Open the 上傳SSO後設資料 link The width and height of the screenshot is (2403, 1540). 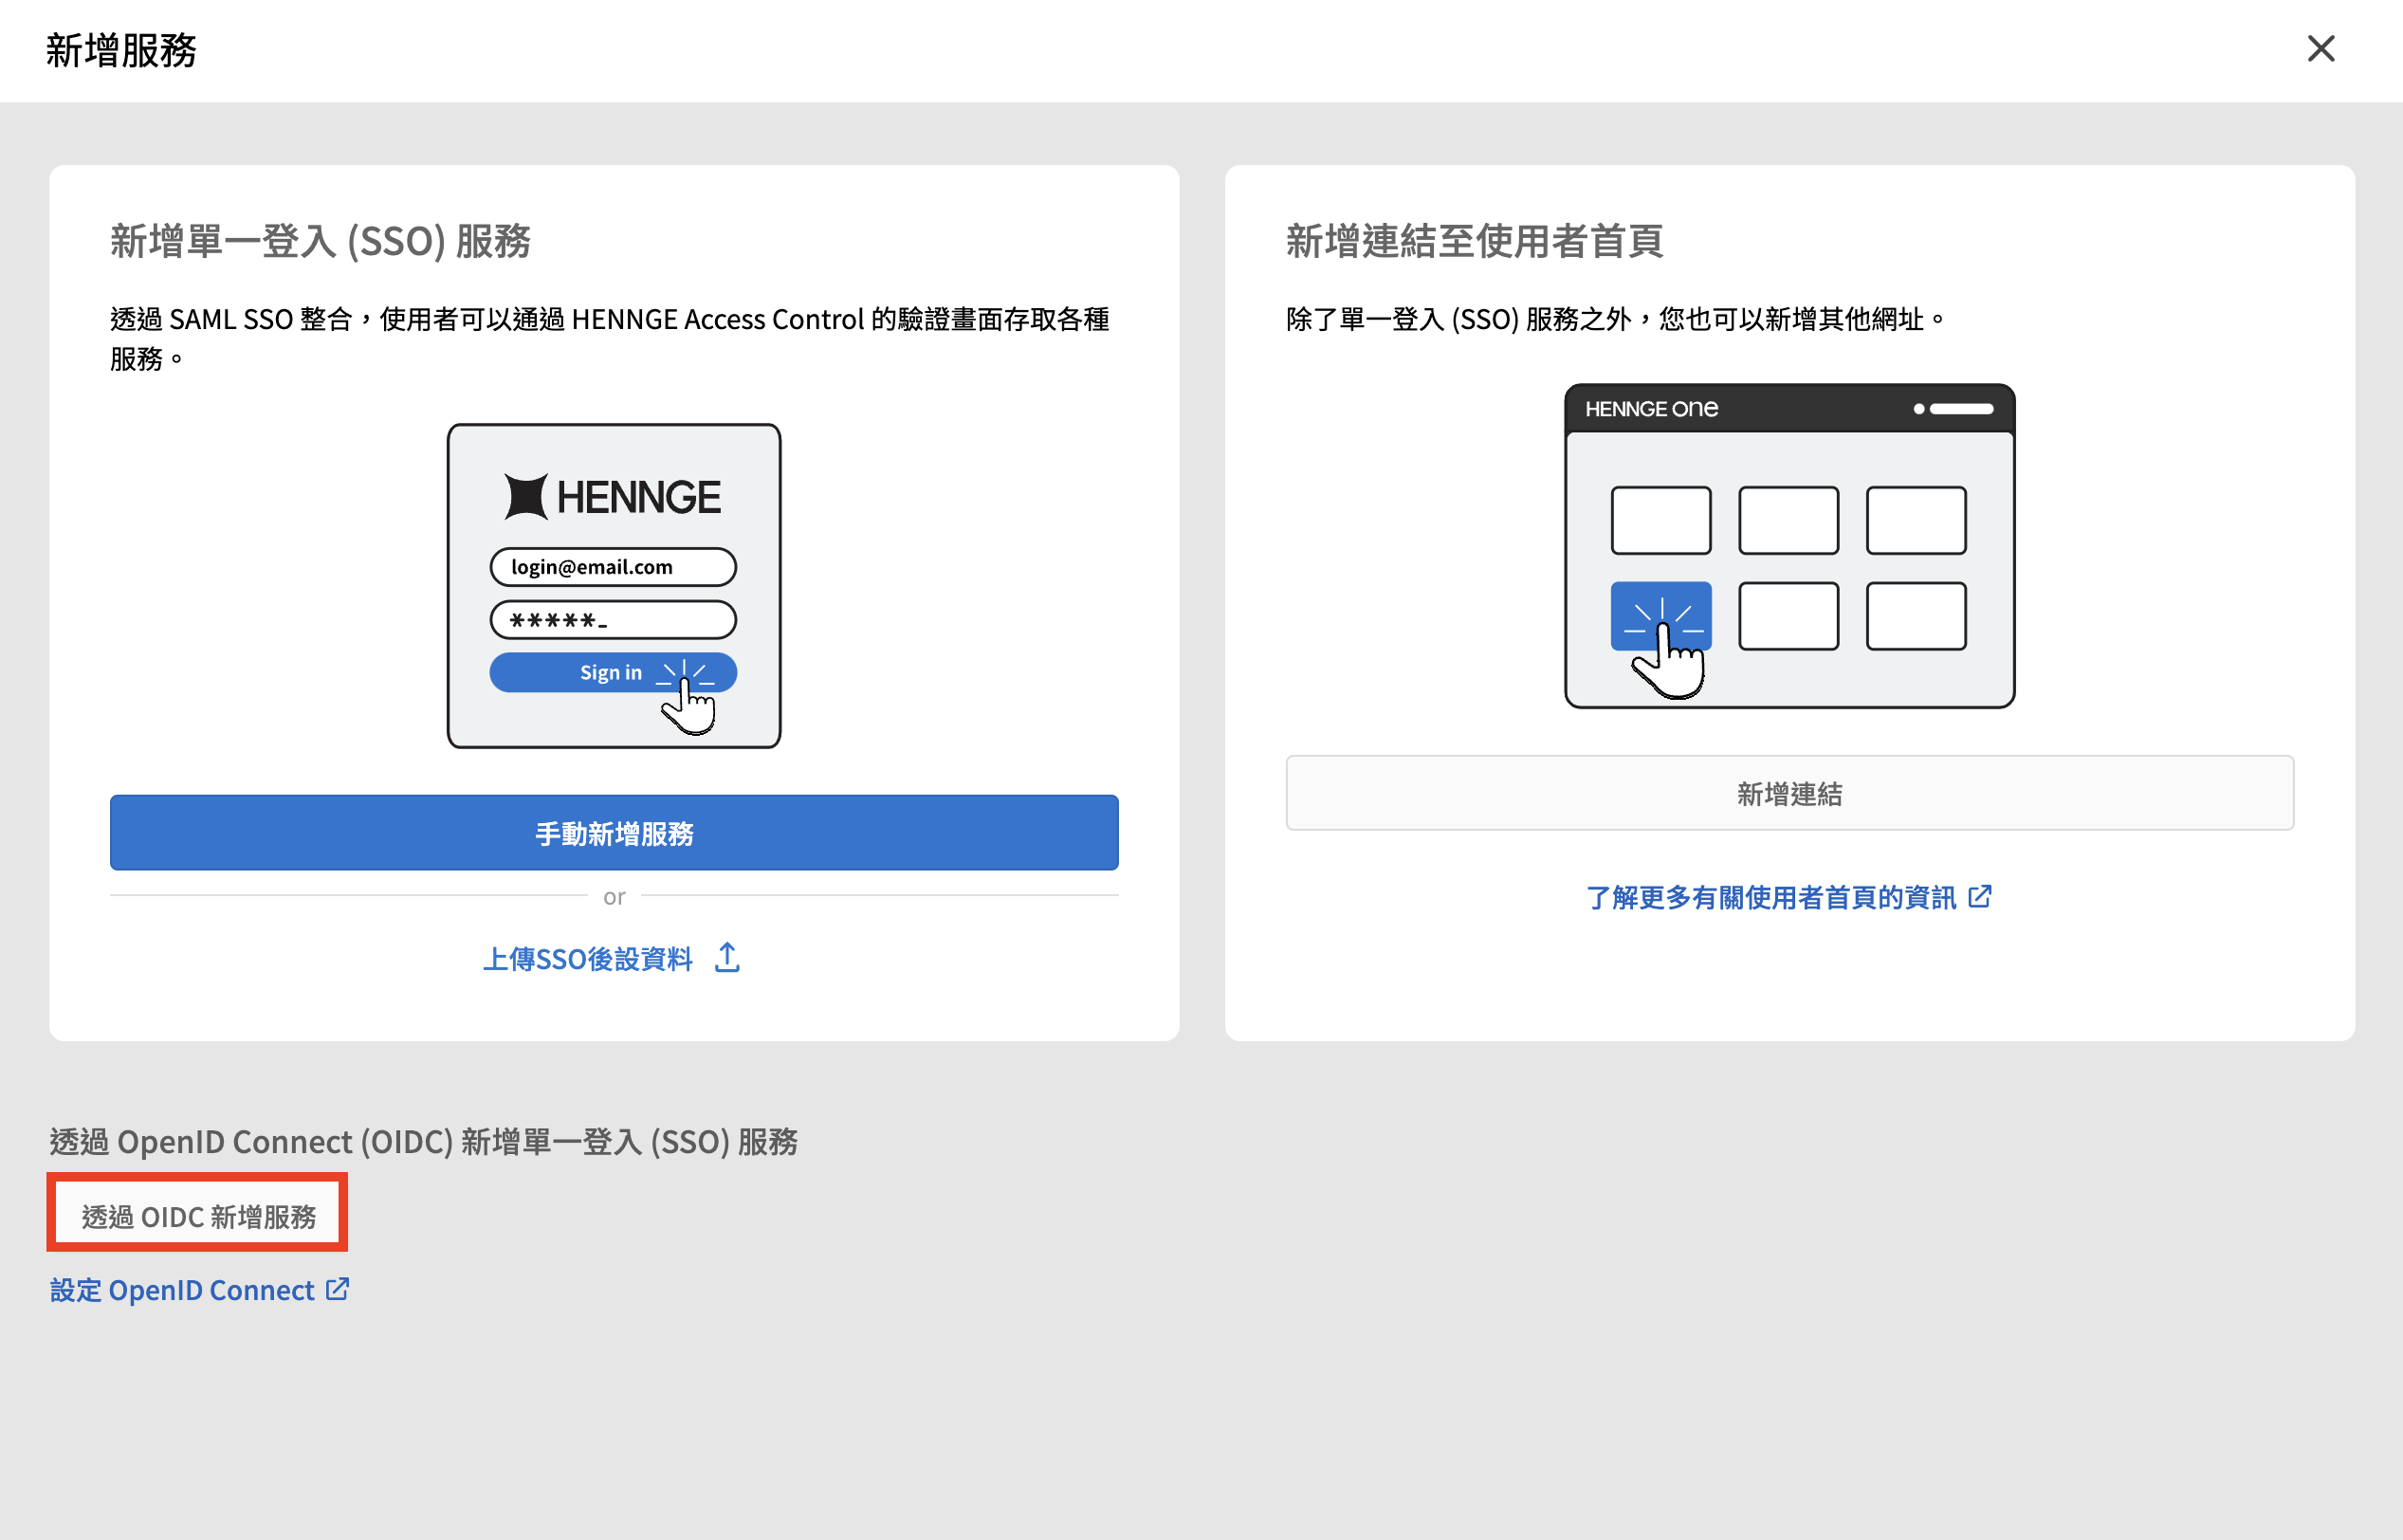(x=587, y=959)
